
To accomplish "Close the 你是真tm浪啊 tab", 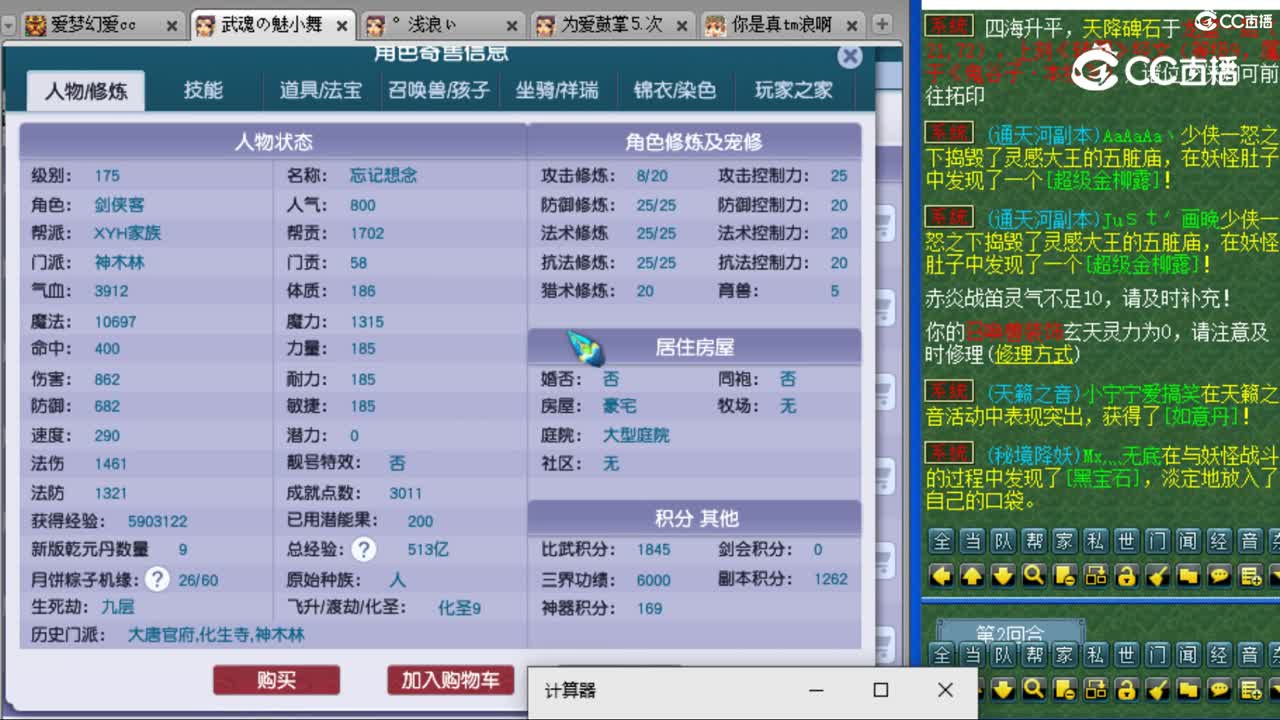I will [x=852, y=27].
